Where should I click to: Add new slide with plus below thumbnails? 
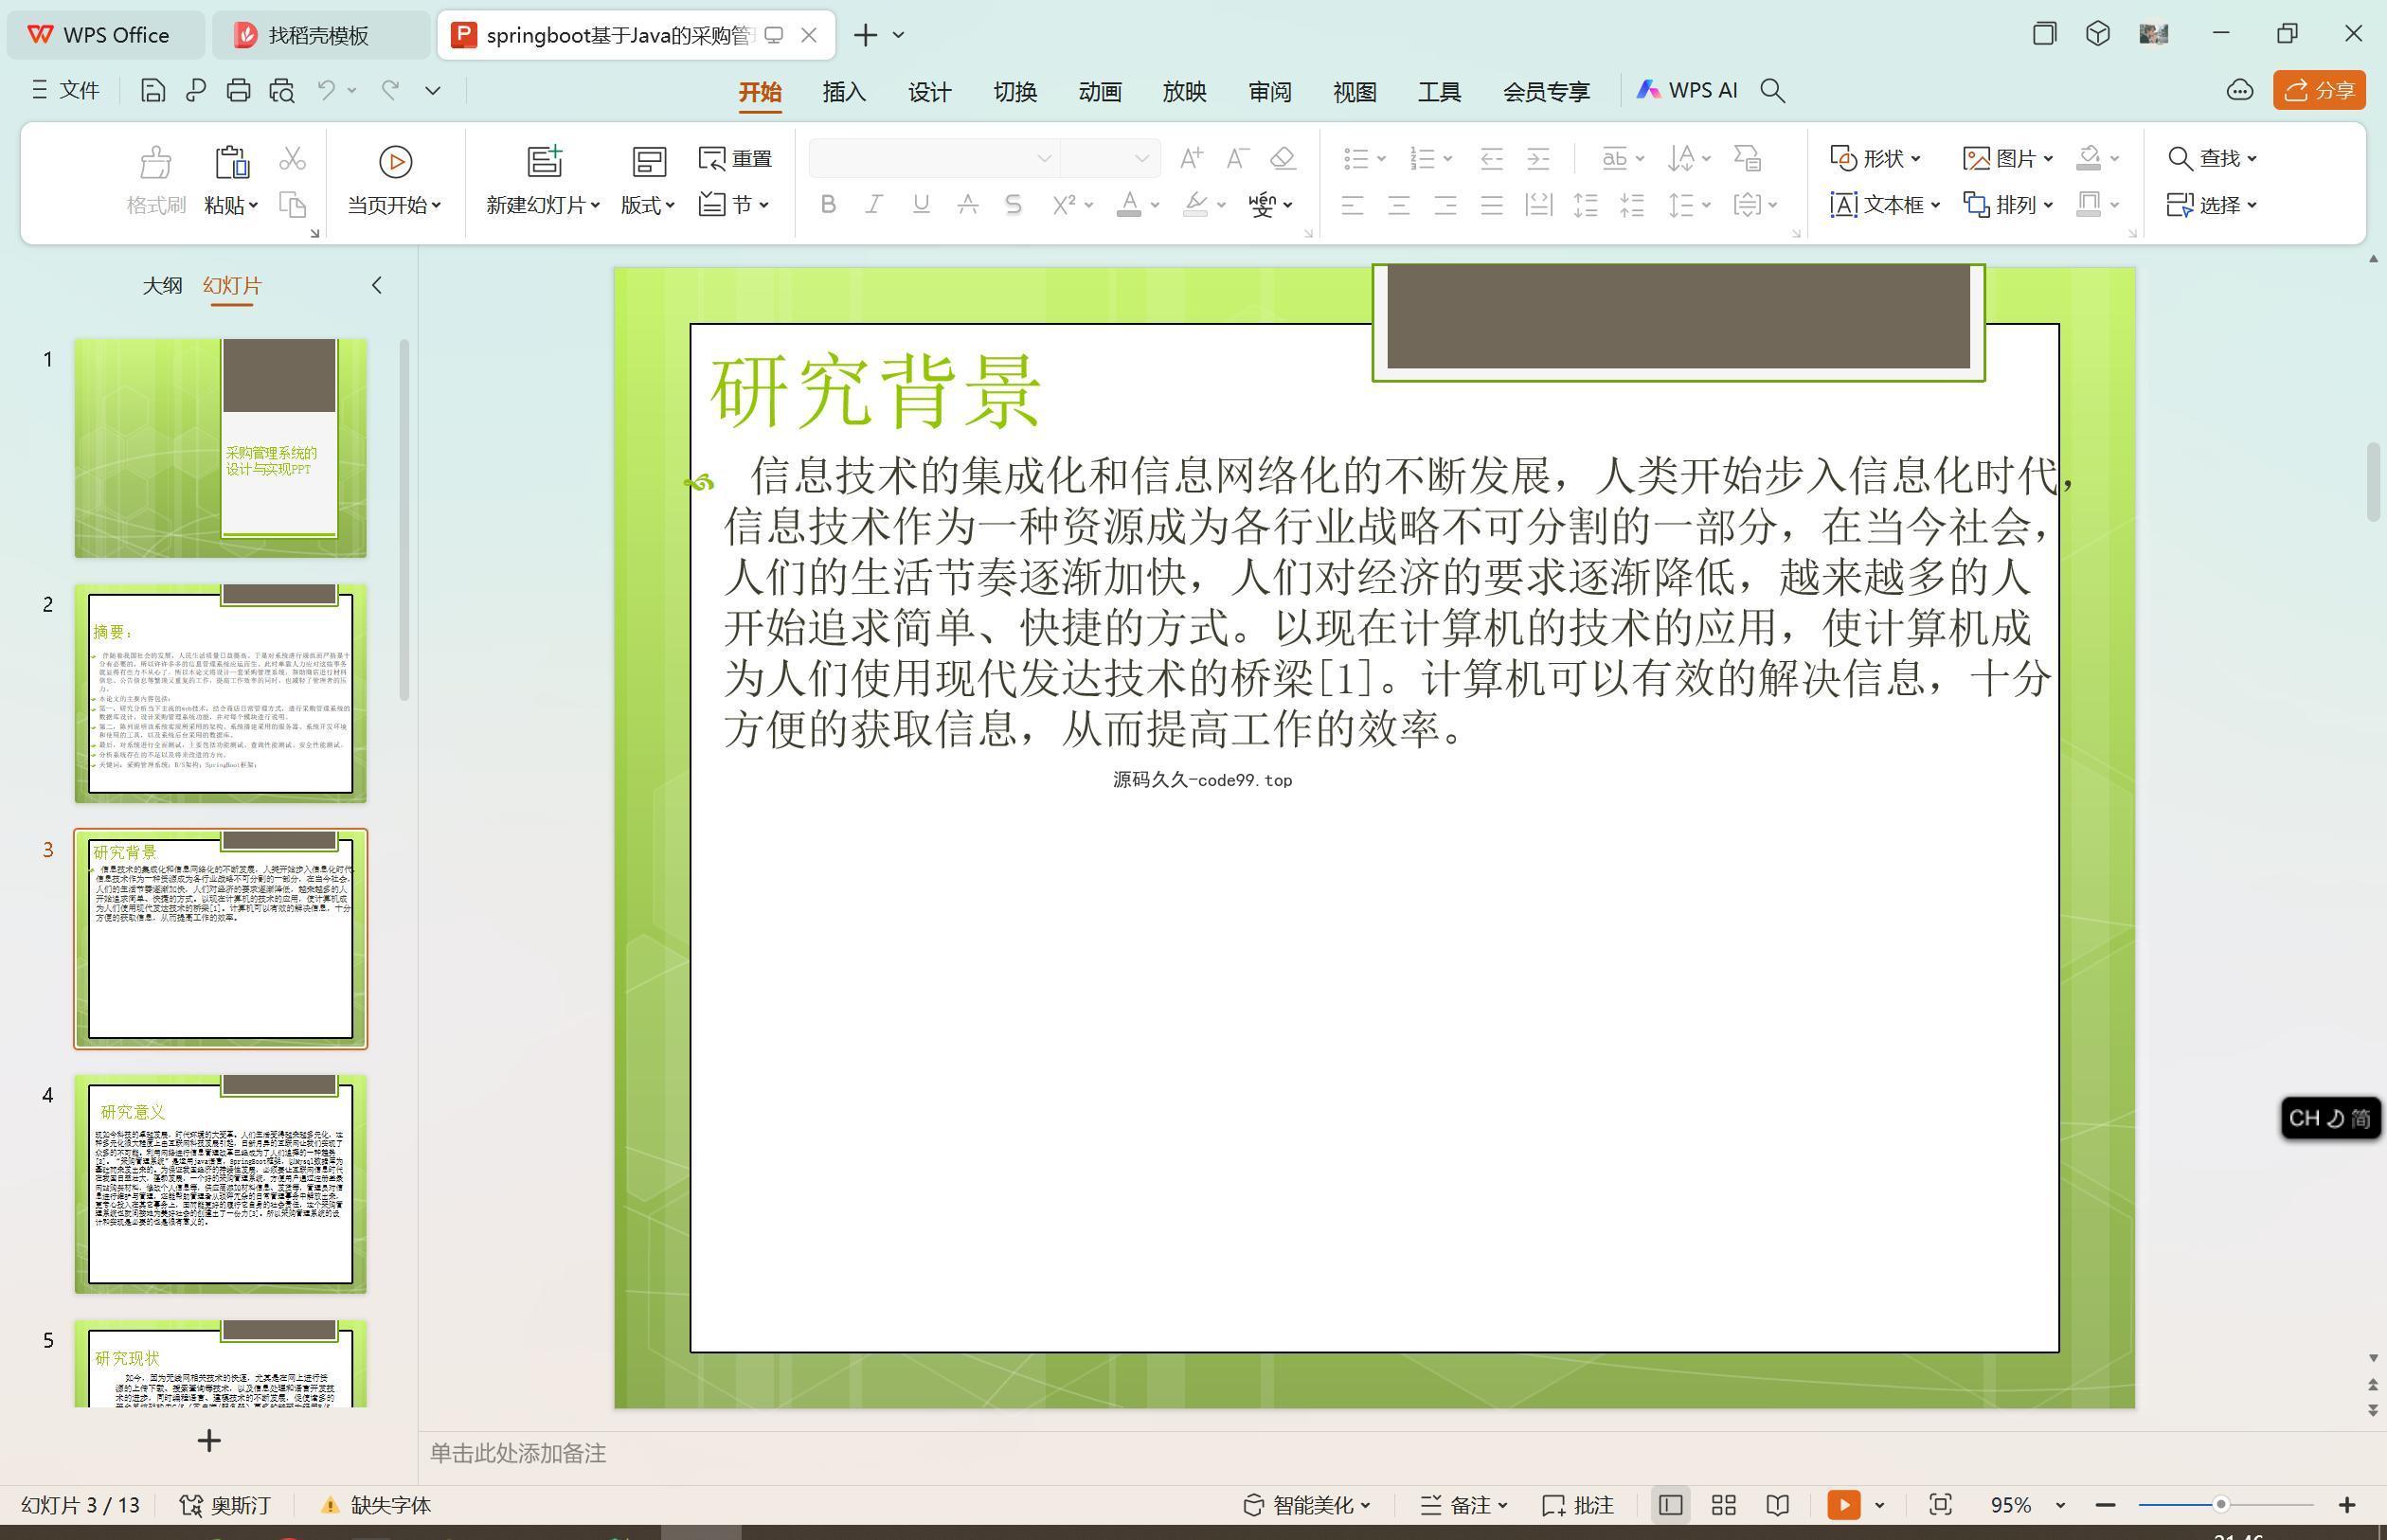209,1441
